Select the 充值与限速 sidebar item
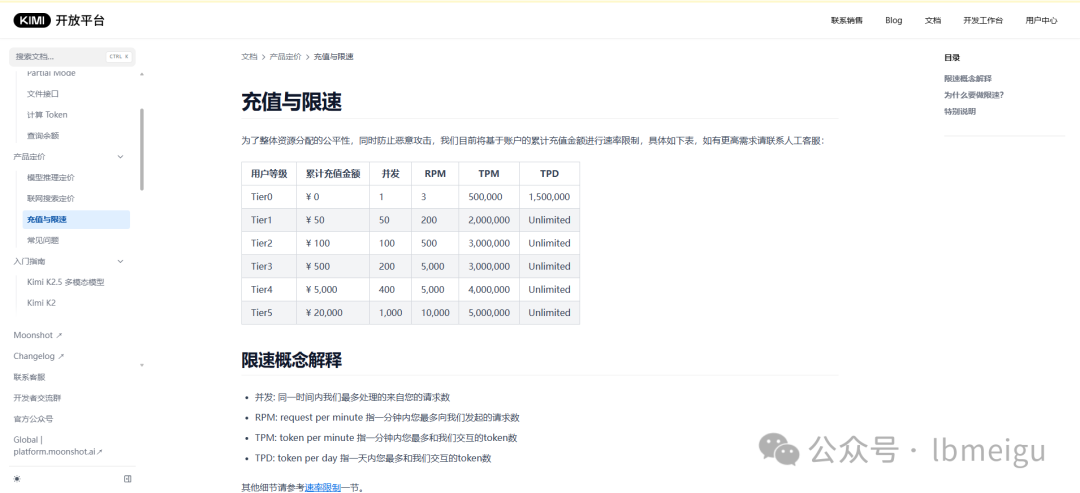Screen dimensions: 1080x493 pyautogui.click(x=76, y=220)
